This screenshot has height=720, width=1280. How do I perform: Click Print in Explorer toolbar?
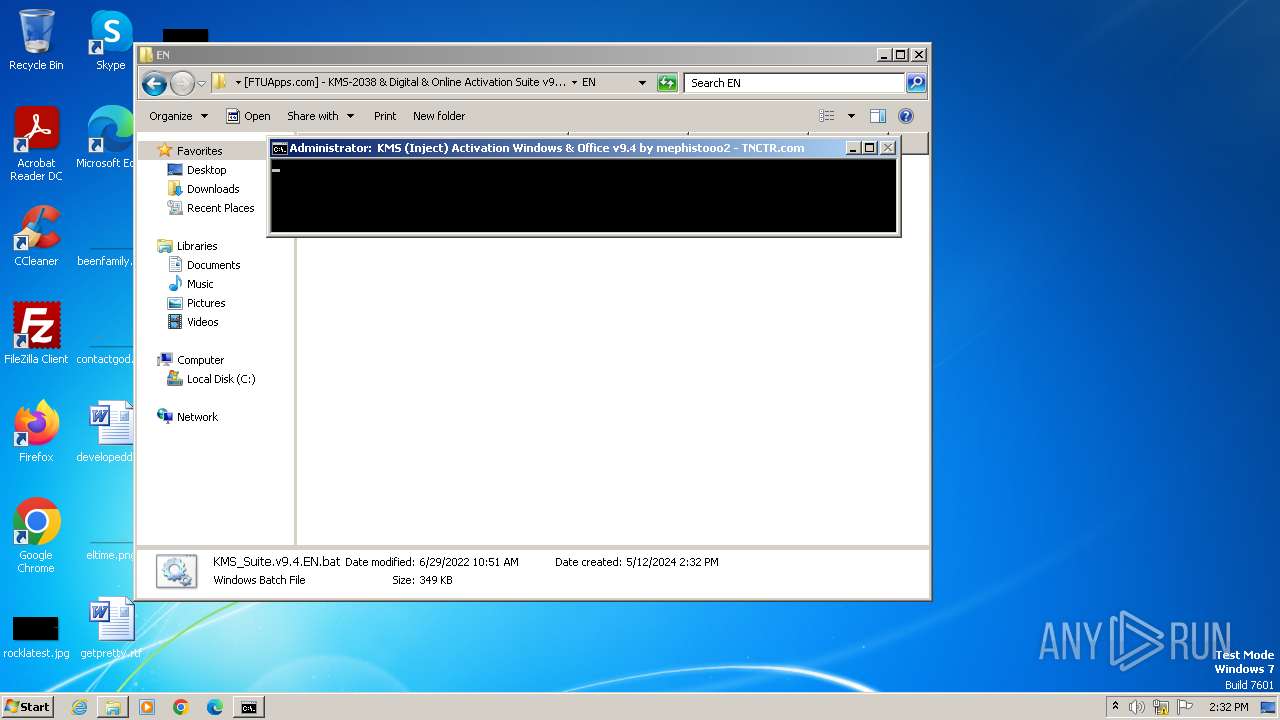[x=385, y=116]
